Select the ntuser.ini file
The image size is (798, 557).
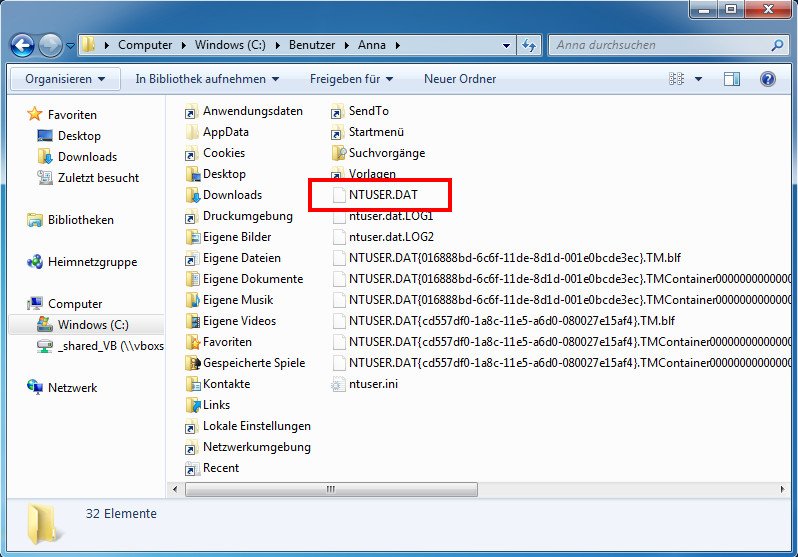pyautogui.click(x=372, y=384)
